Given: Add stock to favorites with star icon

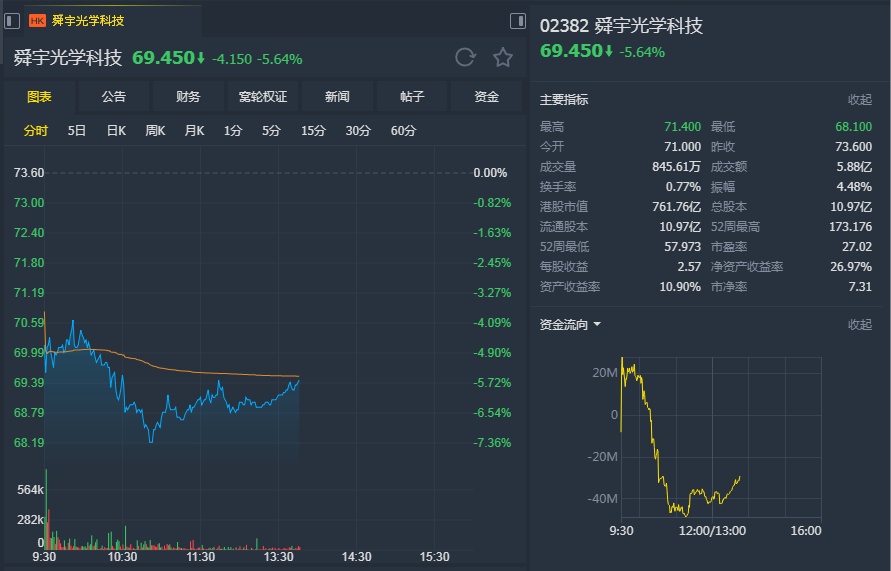Looking at the screenshot, I should (x=503, y=57).
